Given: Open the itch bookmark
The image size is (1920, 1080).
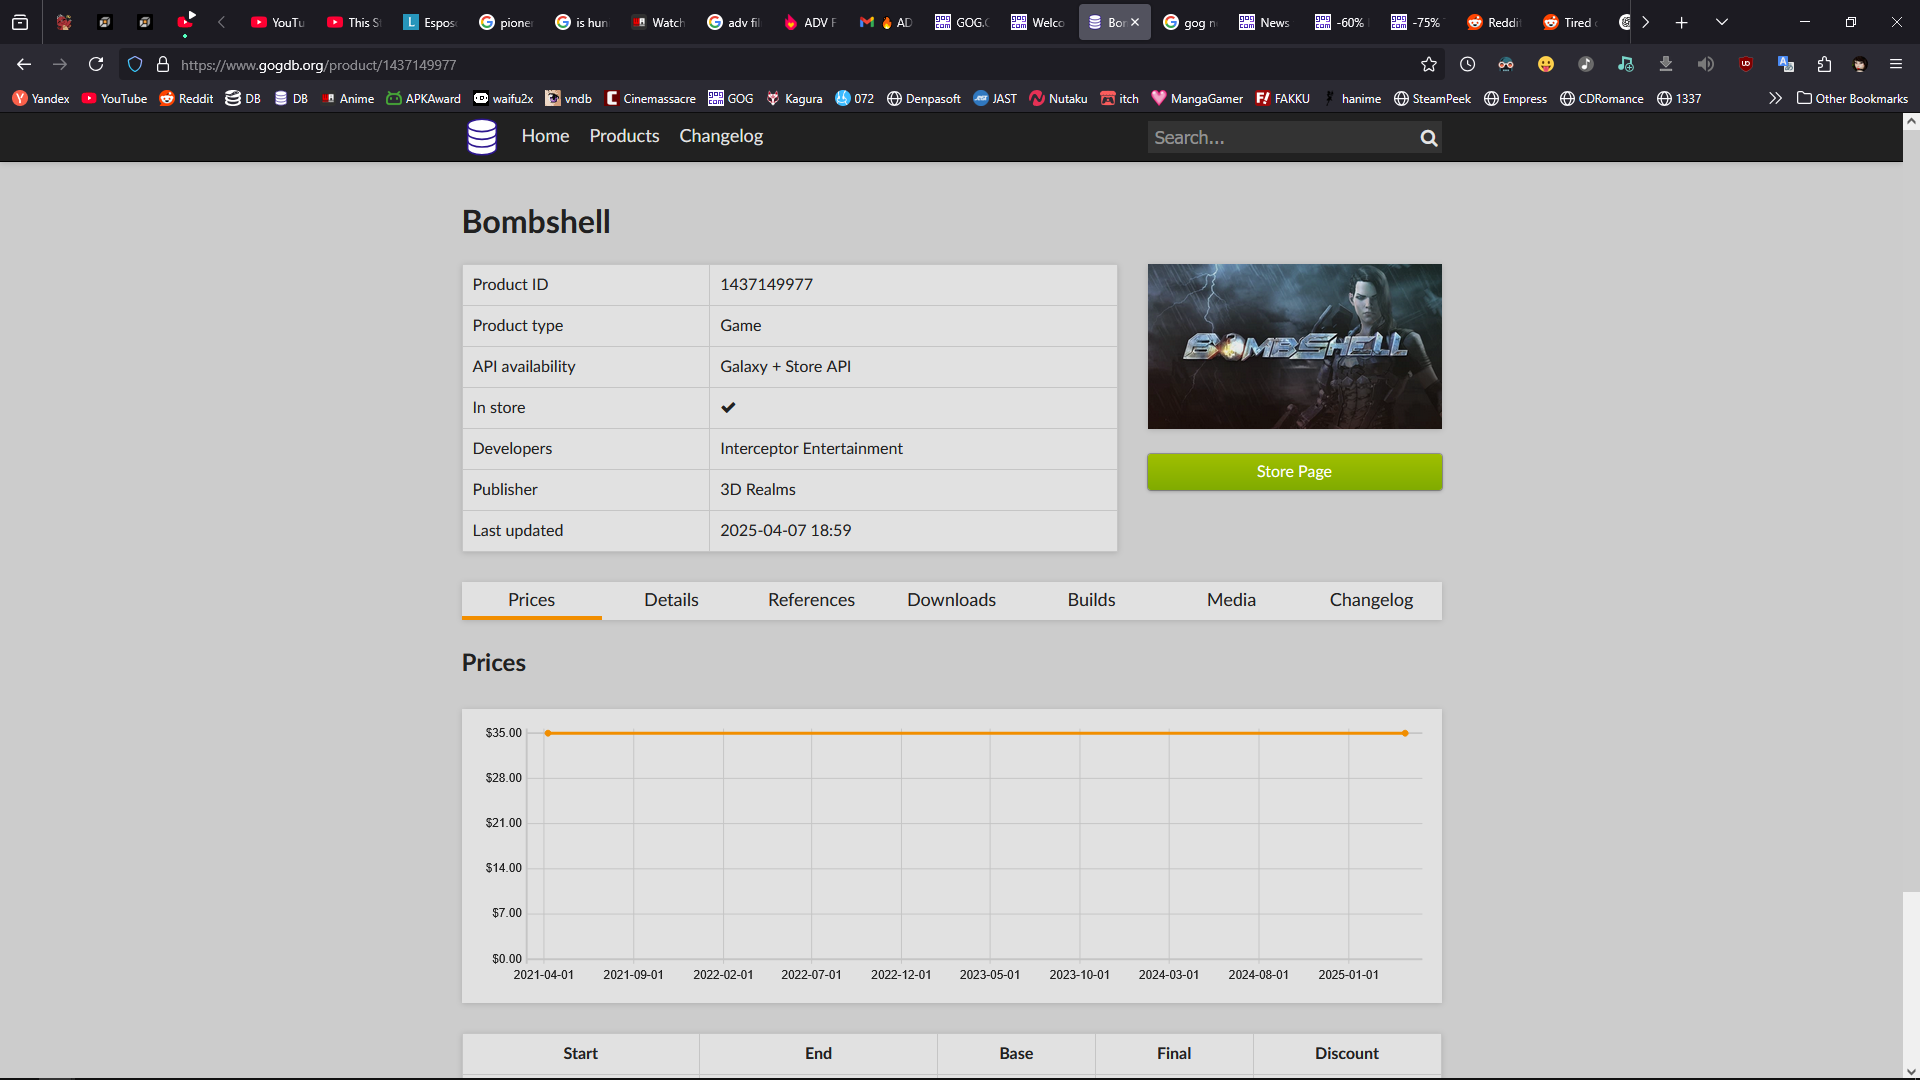Looking at the screenshot, I should point(1119,98).
